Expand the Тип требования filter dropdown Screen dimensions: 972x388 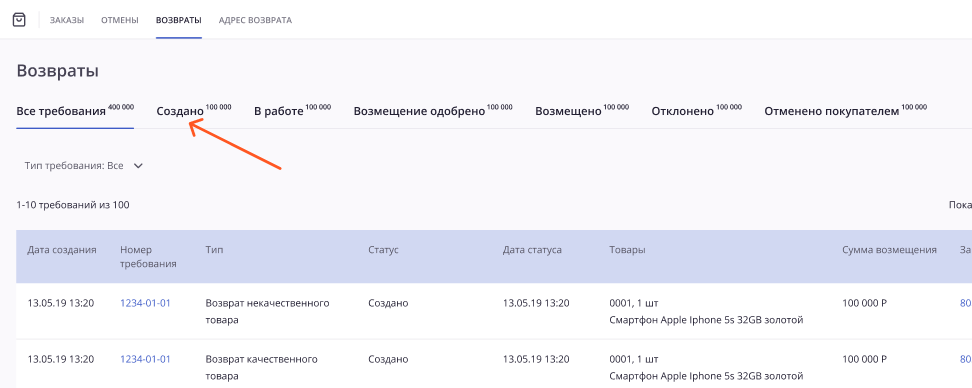click(x=84, y=166)
